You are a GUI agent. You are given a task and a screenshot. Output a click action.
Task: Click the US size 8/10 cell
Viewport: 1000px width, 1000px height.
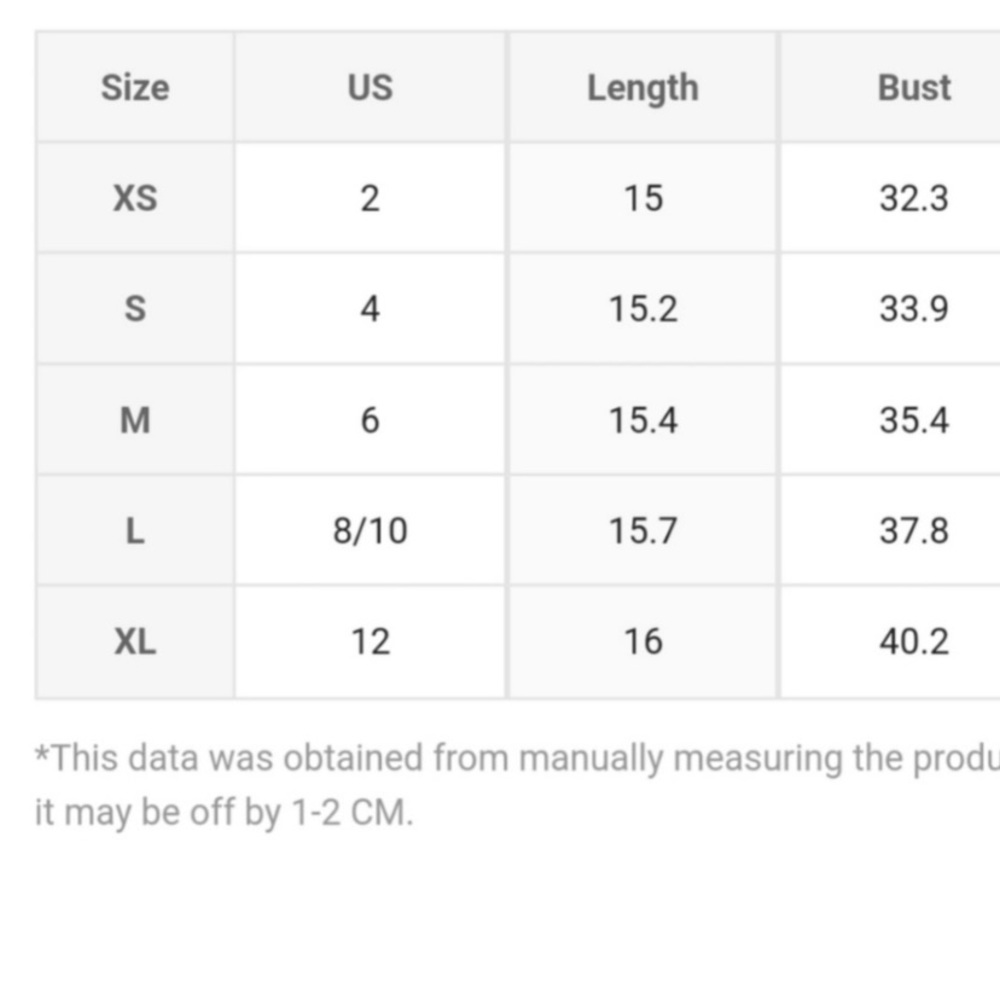tap(371, 530)
